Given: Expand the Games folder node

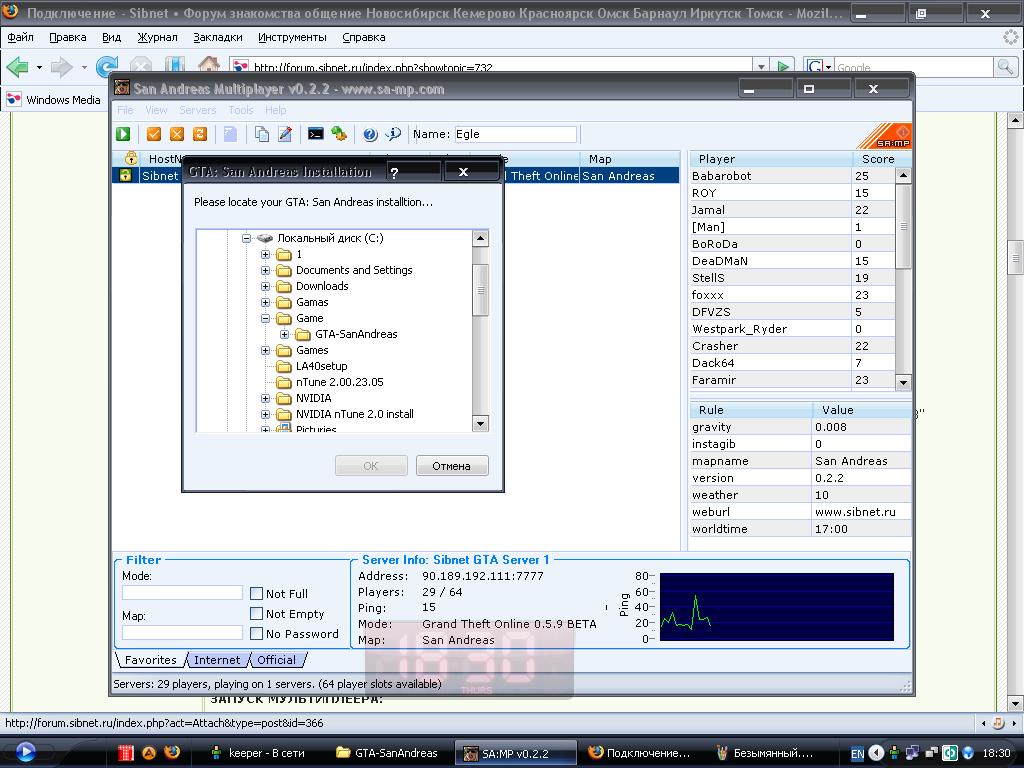Looking at the screenshot, I should [x=265, y=350].
